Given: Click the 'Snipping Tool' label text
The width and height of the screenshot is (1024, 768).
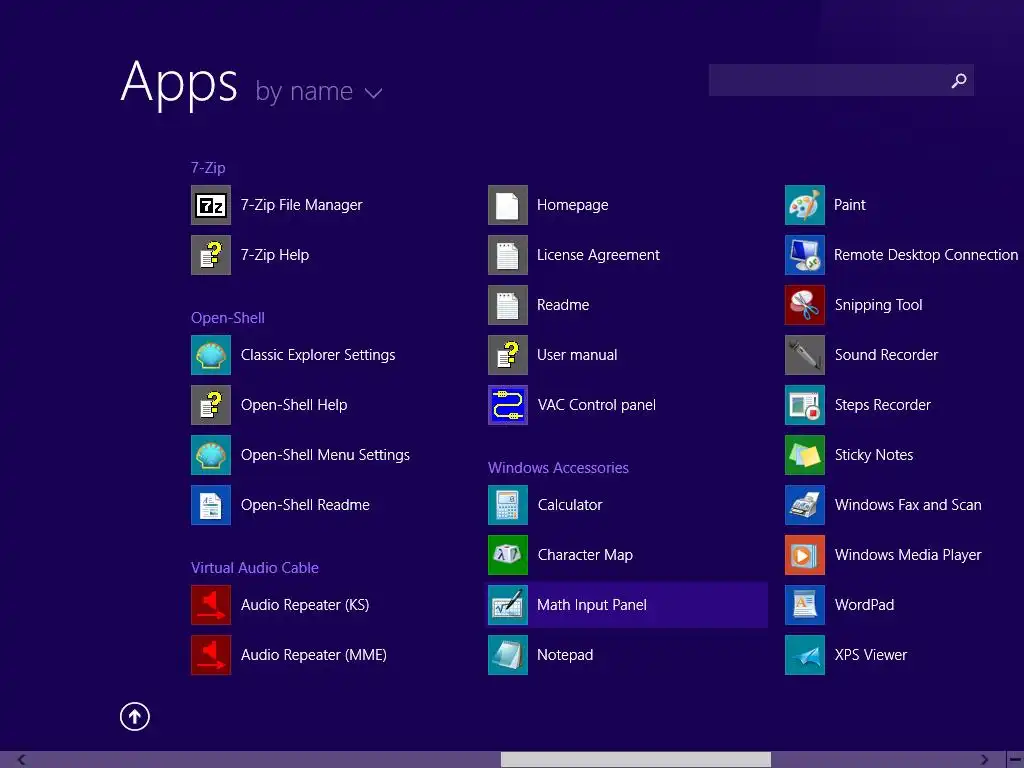Looking at the screenshot, I should tap(878, 305).
